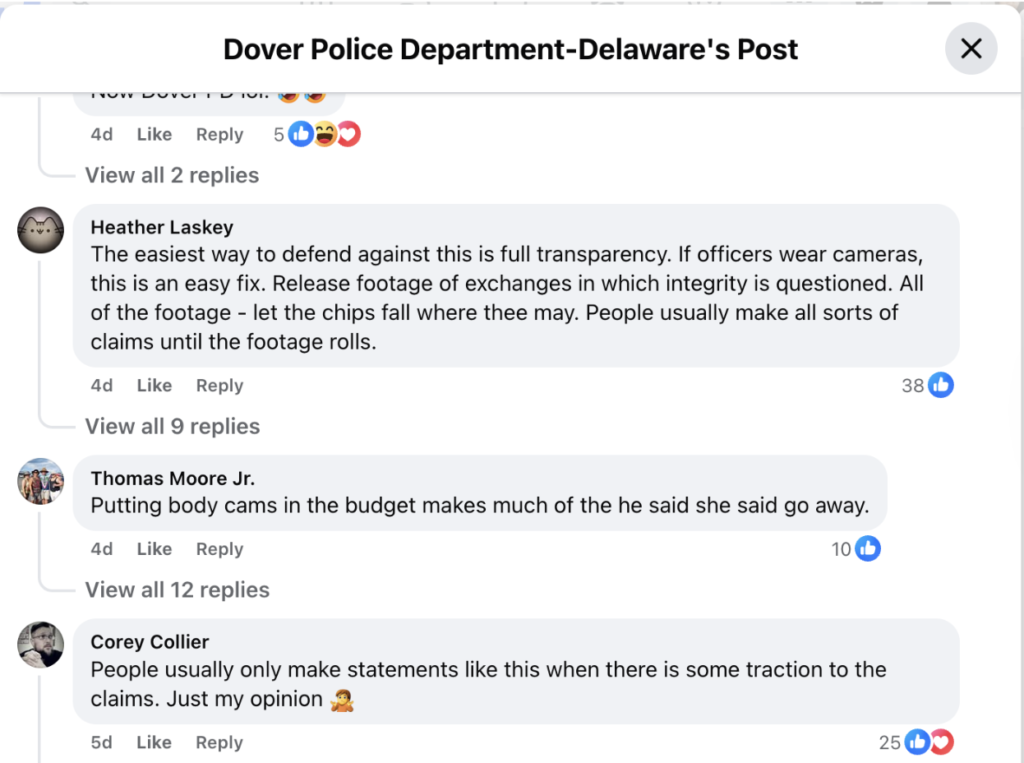Like Heather Laskey's comment
The width and height of the screenshot is (1024, 763).
click(x=154, y=385)
